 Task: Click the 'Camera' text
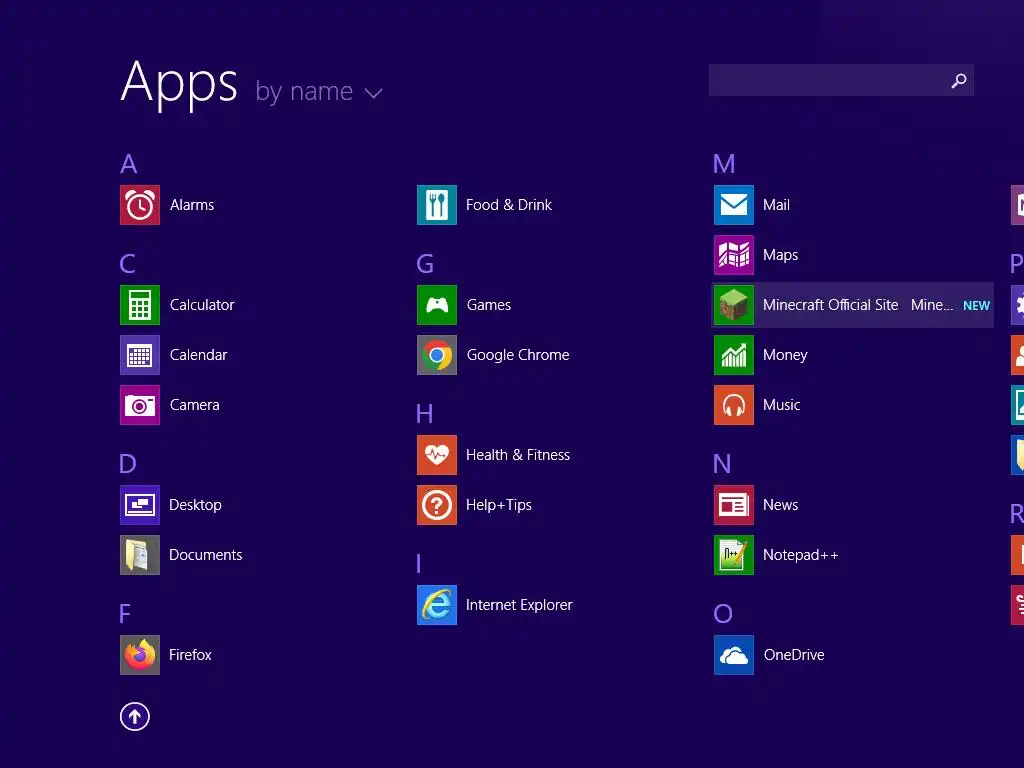coord(195,405)
